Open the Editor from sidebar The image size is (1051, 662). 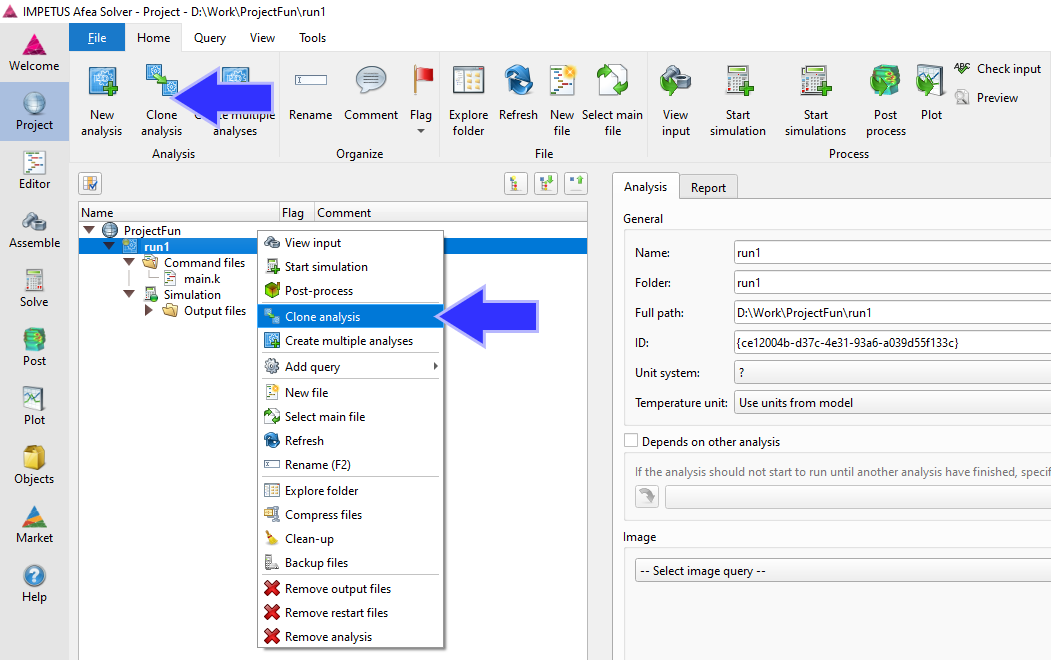pyautogui.click(x=34, y=170)
